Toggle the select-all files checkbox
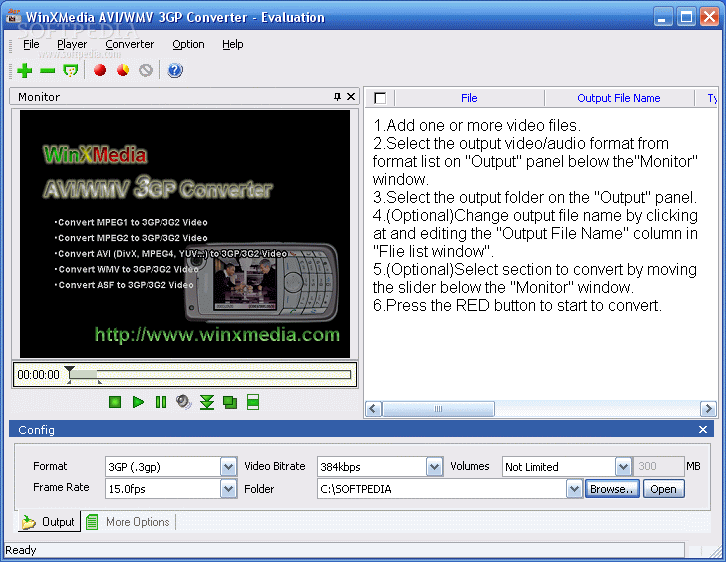 (x=380, y=98)
